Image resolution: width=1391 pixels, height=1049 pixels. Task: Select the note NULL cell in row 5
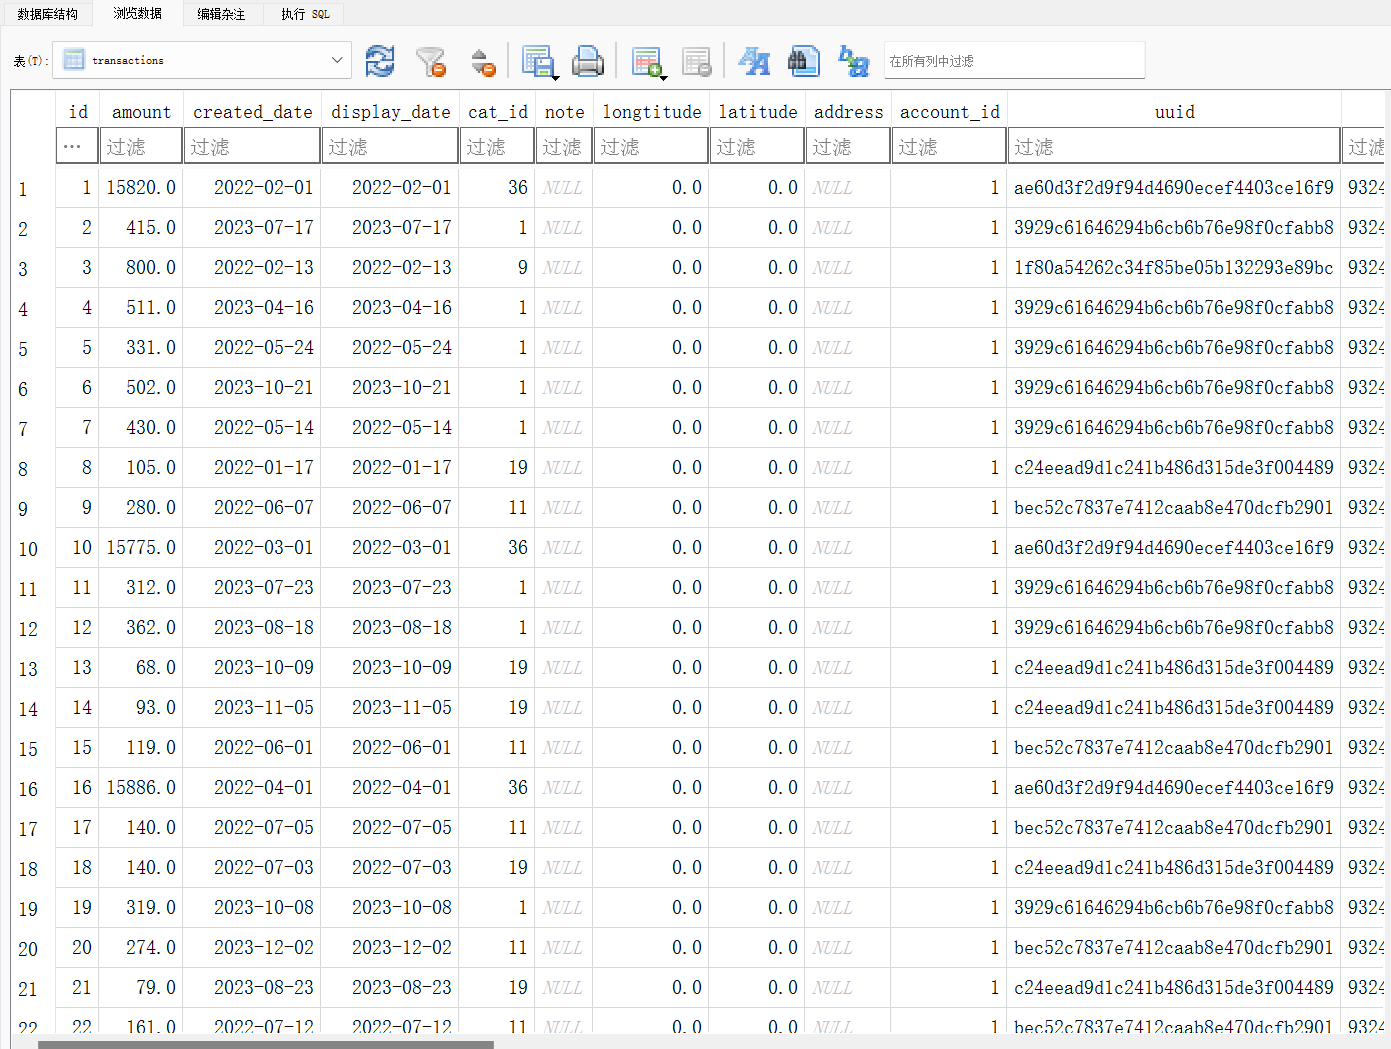(x=564, y=347)
